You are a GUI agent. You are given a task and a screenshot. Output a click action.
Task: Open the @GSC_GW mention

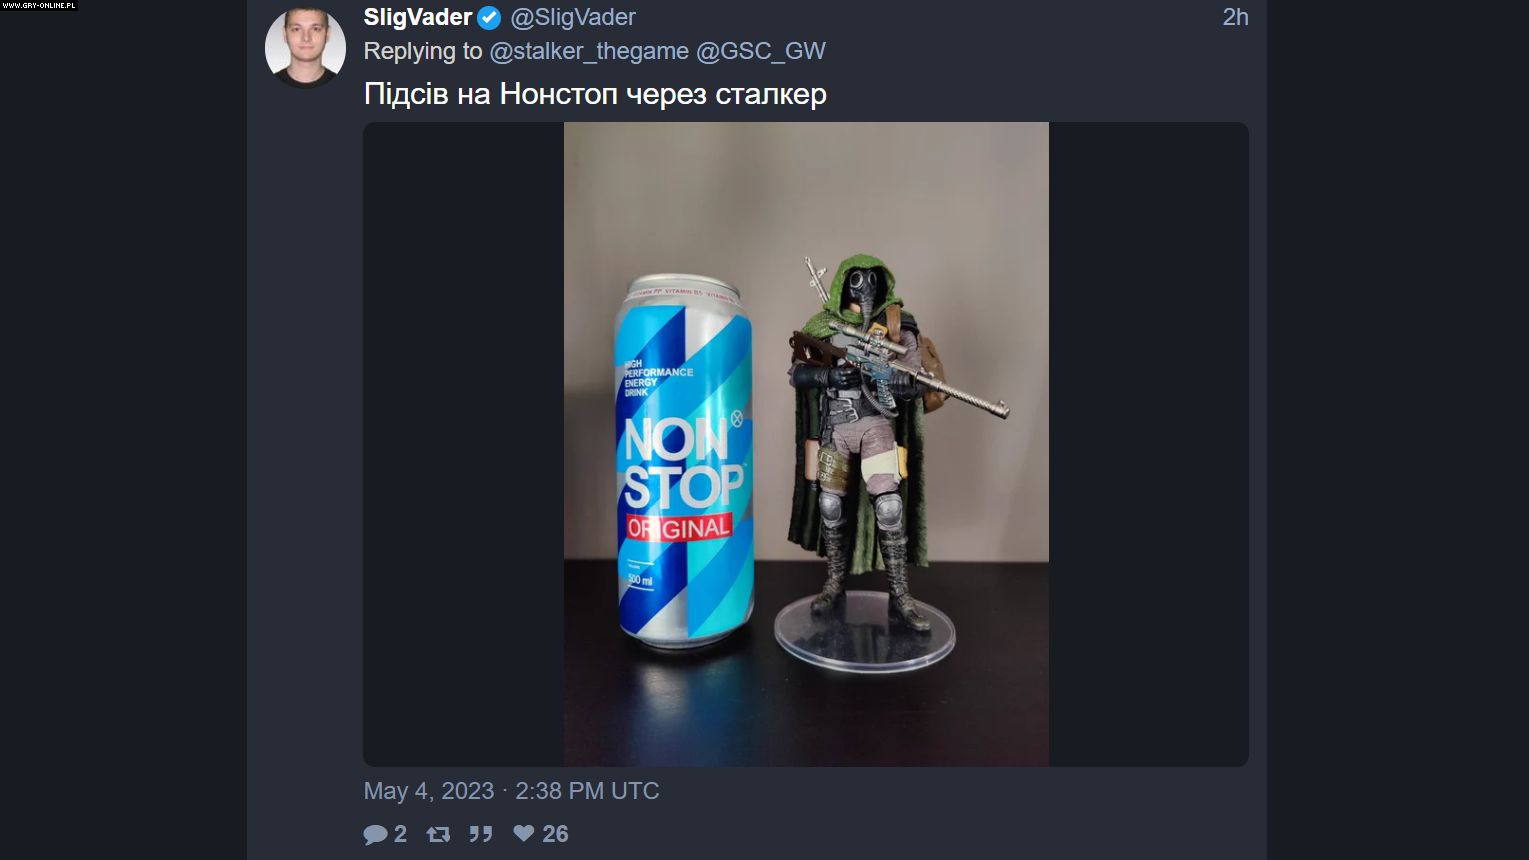coord(761,51)
